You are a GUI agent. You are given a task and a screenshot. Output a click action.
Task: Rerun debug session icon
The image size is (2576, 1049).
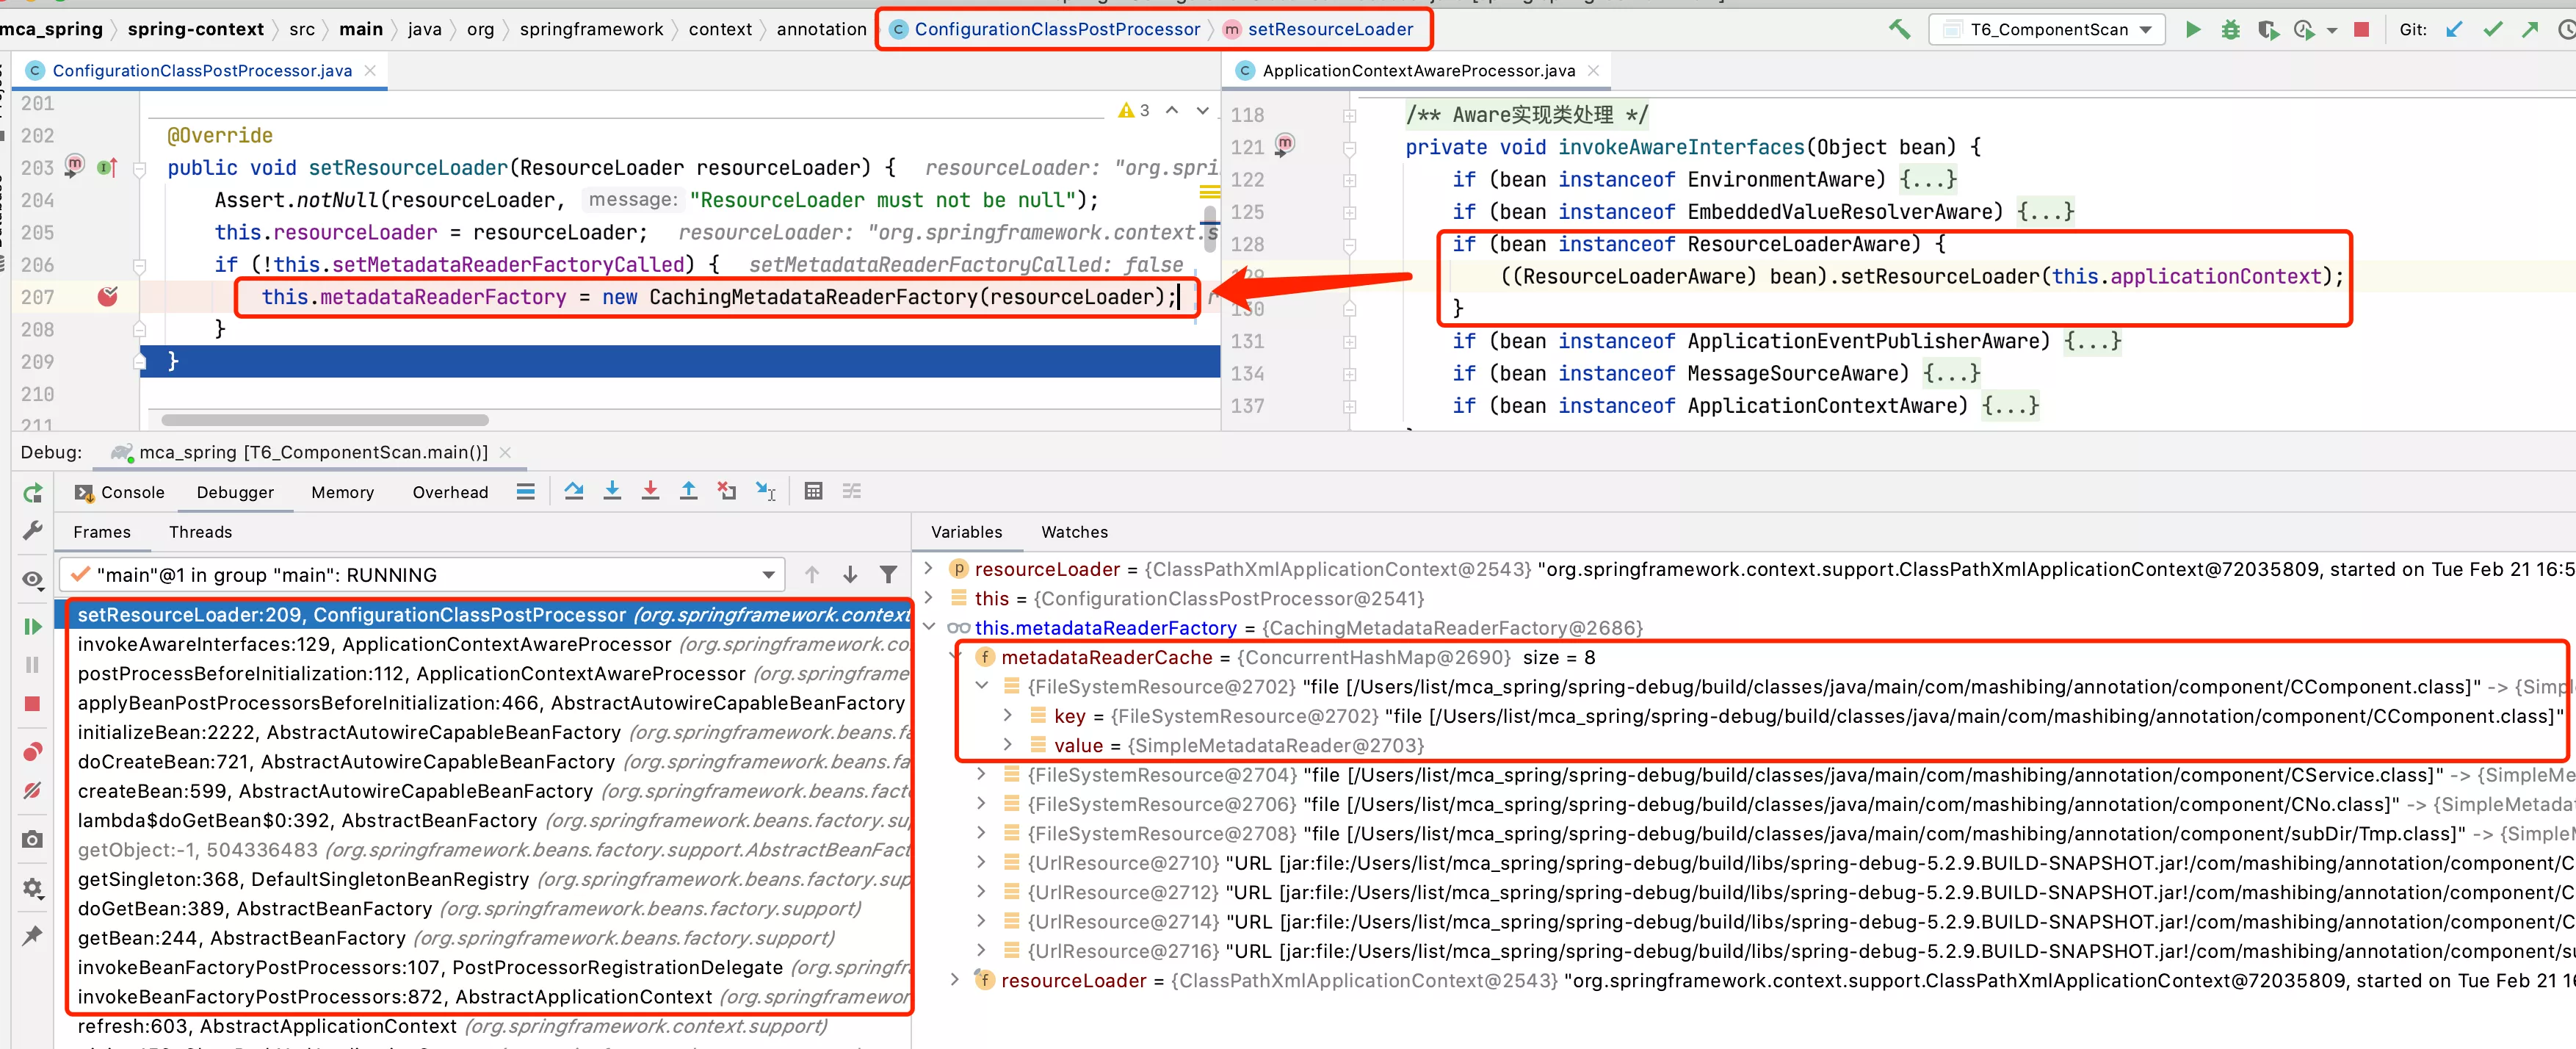pyautogui.click(x=33, y=492)
